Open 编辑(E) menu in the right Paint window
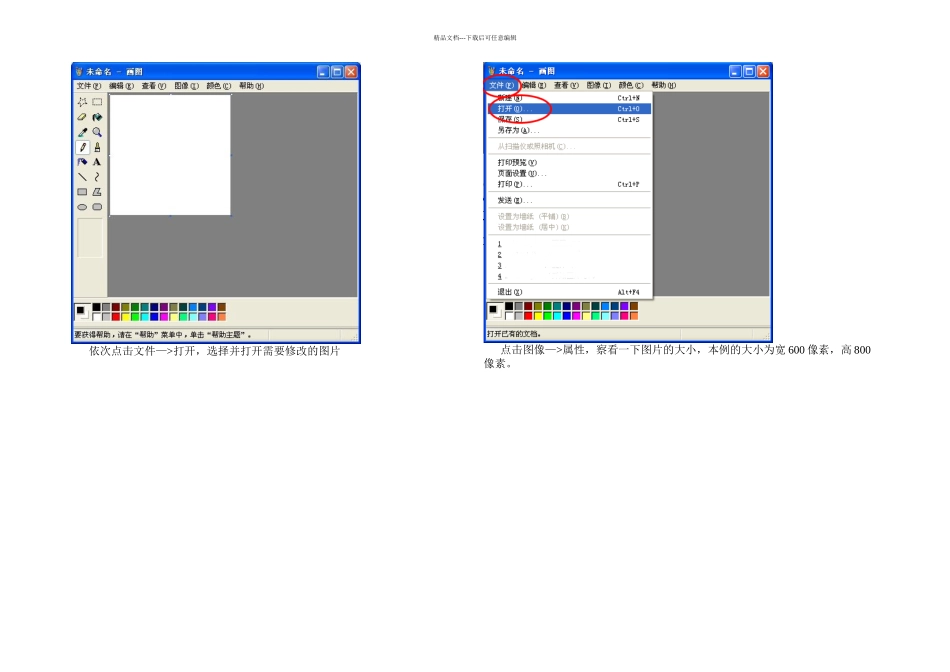The image size is (950, 672). tap(534, 85)
